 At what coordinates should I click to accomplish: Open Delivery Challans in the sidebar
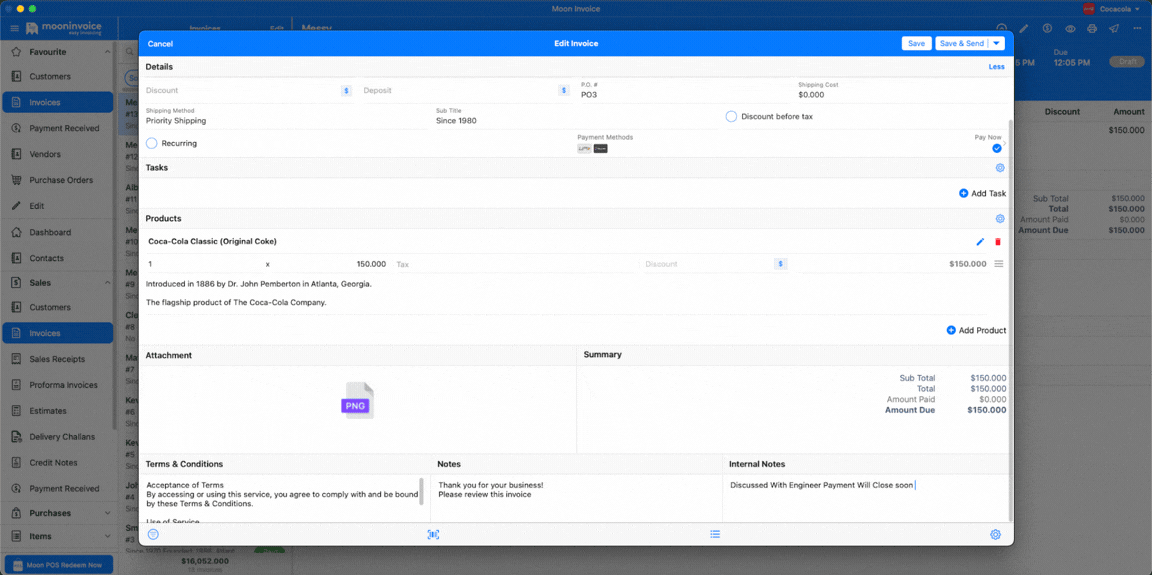(57, 437)
